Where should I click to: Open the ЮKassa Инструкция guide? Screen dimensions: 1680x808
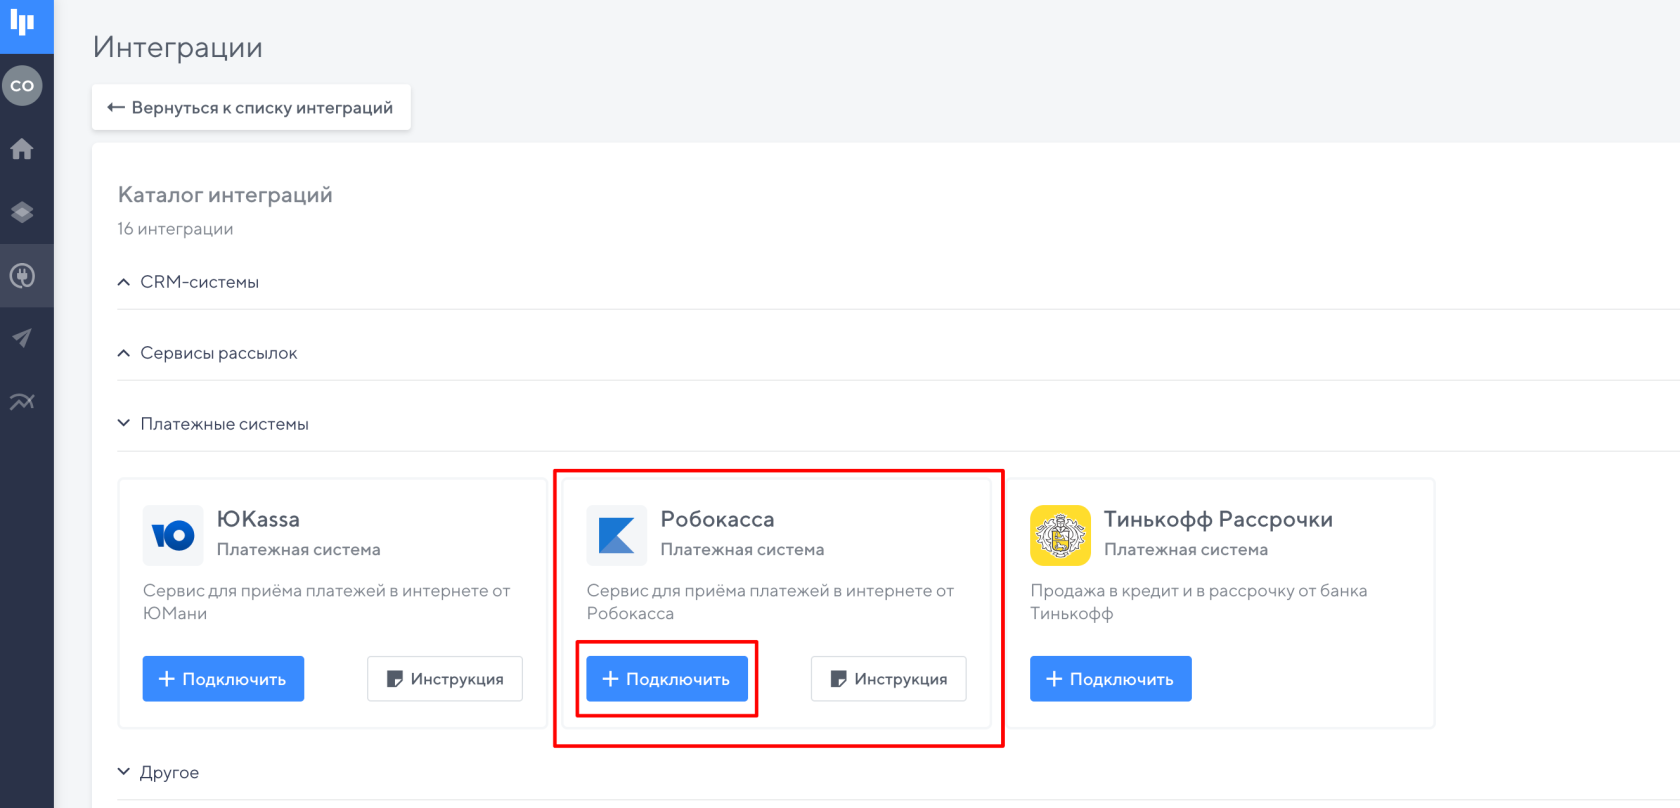(x=445, y=679)
